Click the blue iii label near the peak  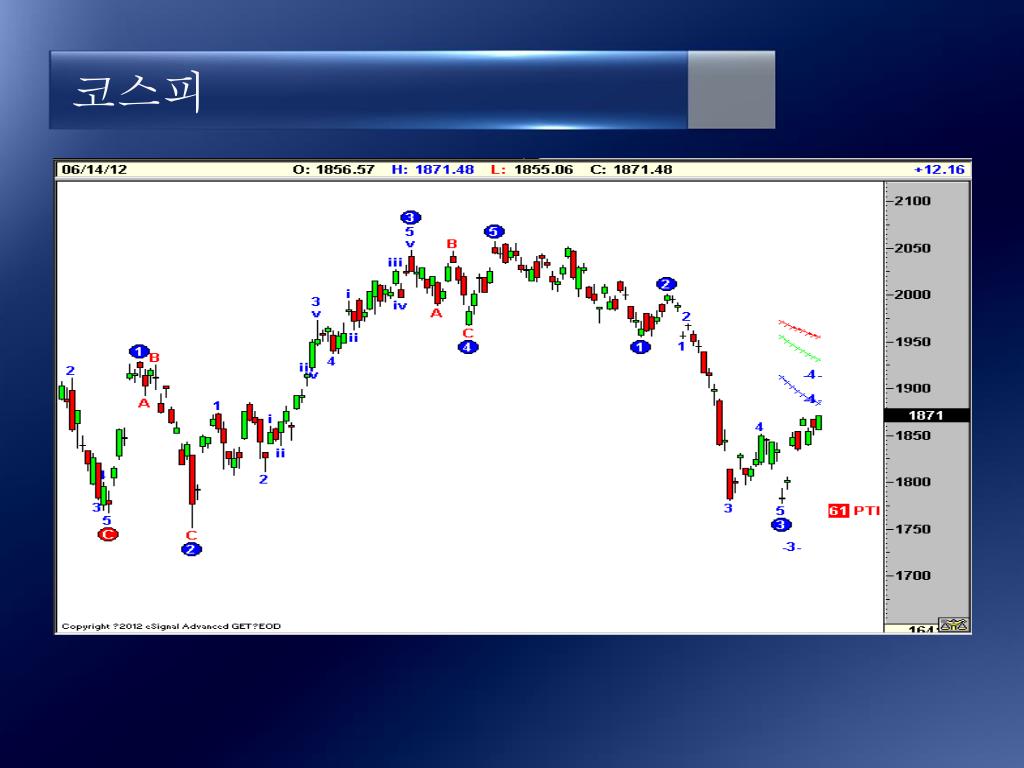coord(395,263)
